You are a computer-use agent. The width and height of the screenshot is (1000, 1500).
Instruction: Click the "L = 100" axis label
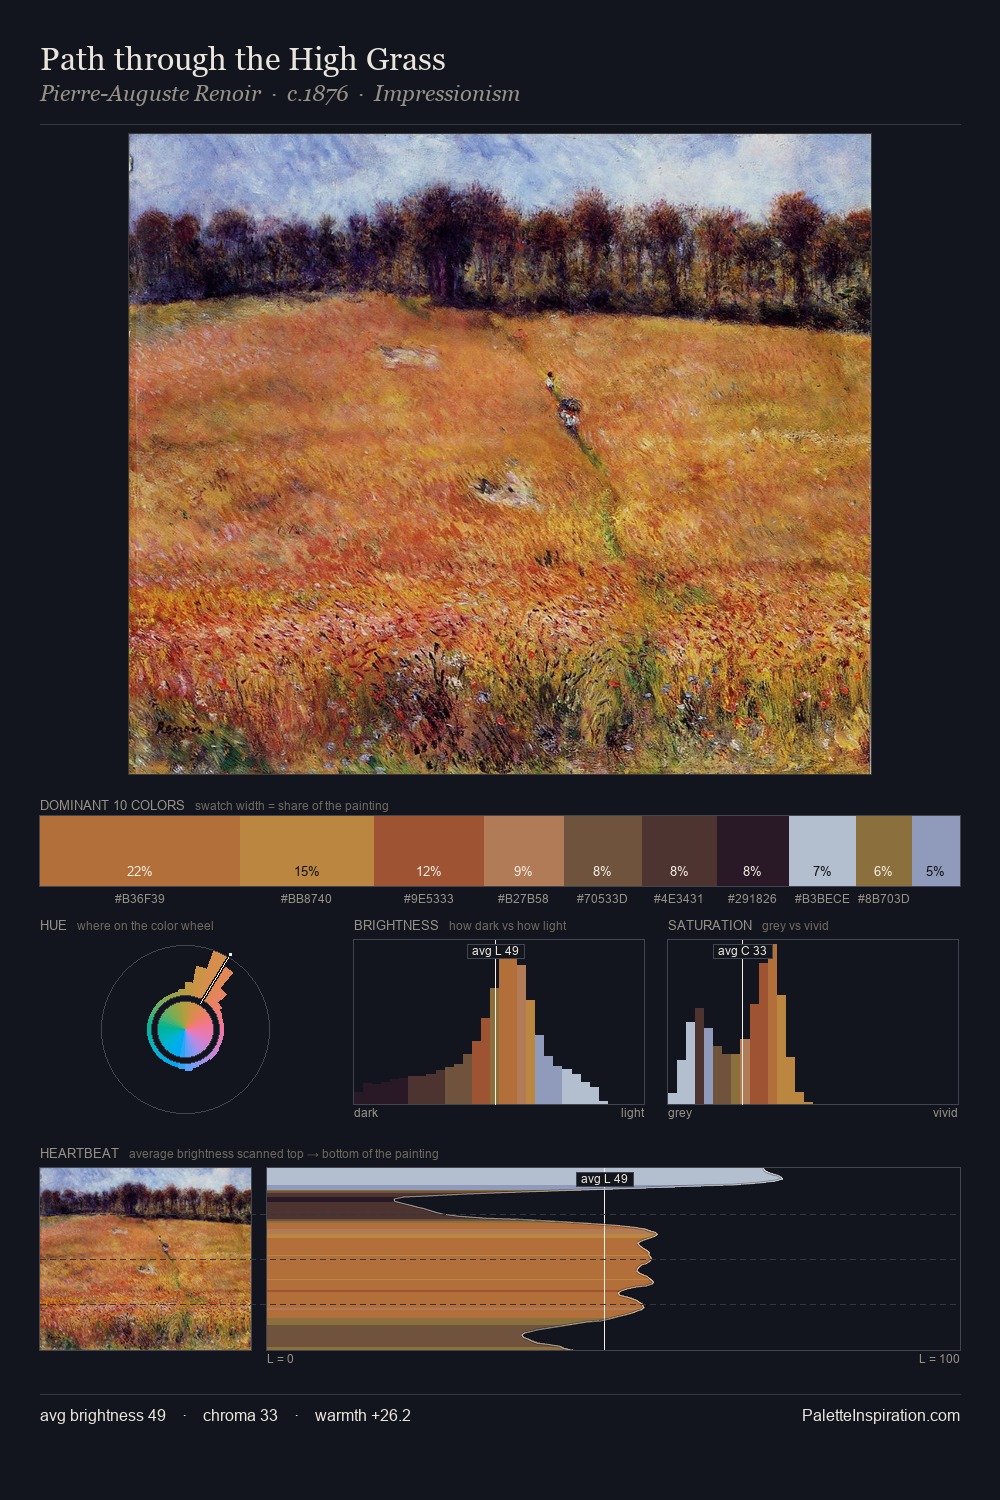pos(939,1359)
